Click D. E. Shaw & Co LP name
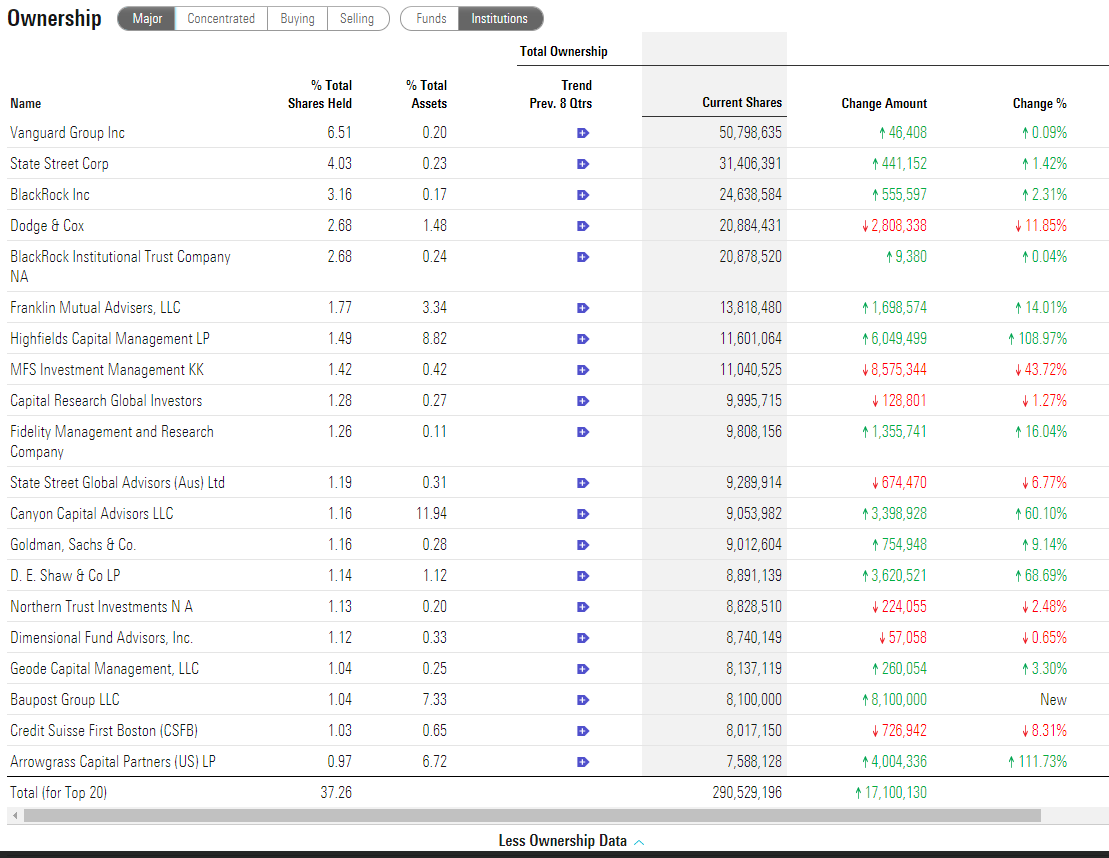The image size is (1109, 858). (x=65, y=576)
